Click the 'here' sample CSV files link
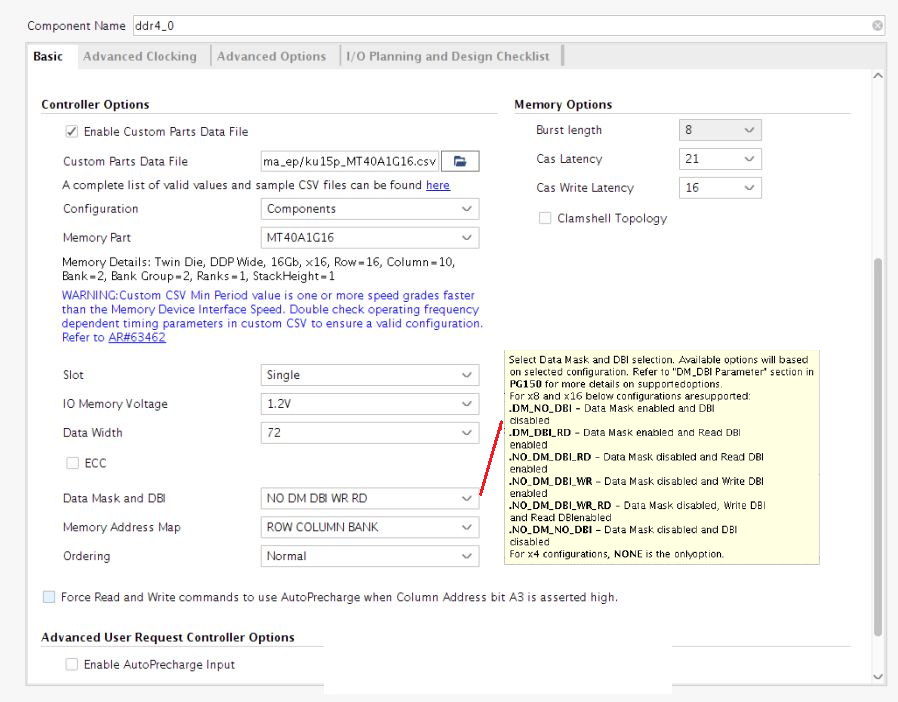Viewport: 898px width, 702px height. (437, 185)
